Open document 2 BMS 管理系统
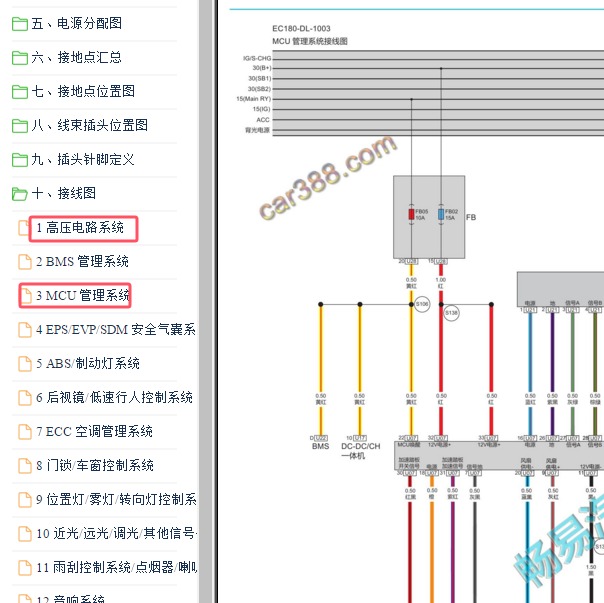The height and width of the screenshot is (603, 604). pyautogui.click(x=82, y=262)
